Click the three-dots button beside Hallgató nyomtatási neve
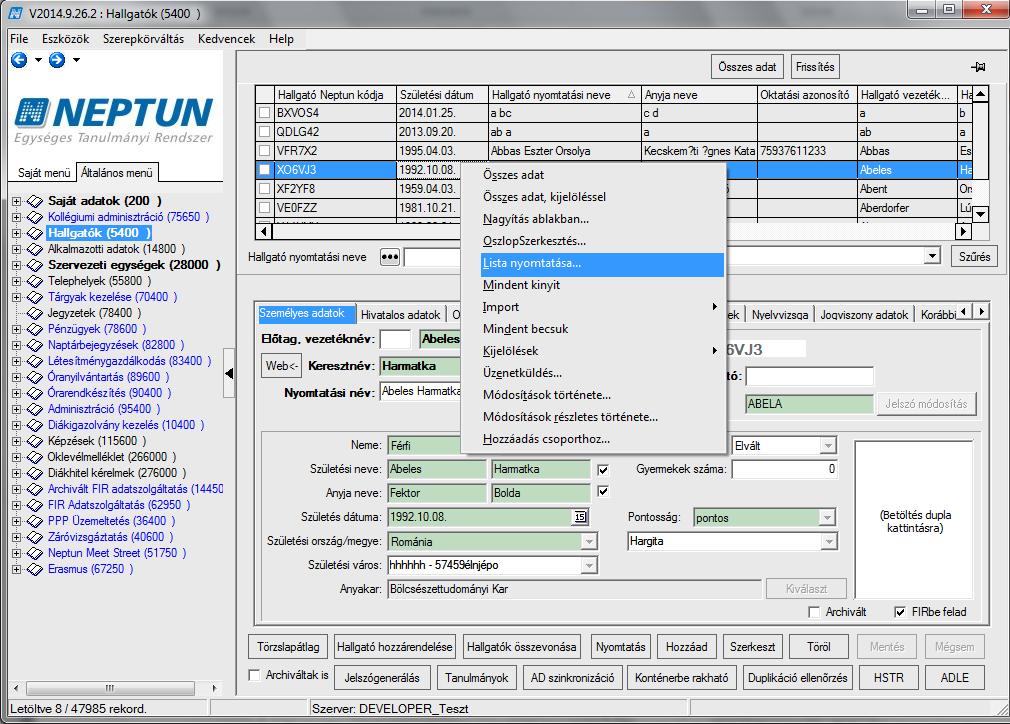The width and height of the screenshot is (1010, 724). coord(390,257)
